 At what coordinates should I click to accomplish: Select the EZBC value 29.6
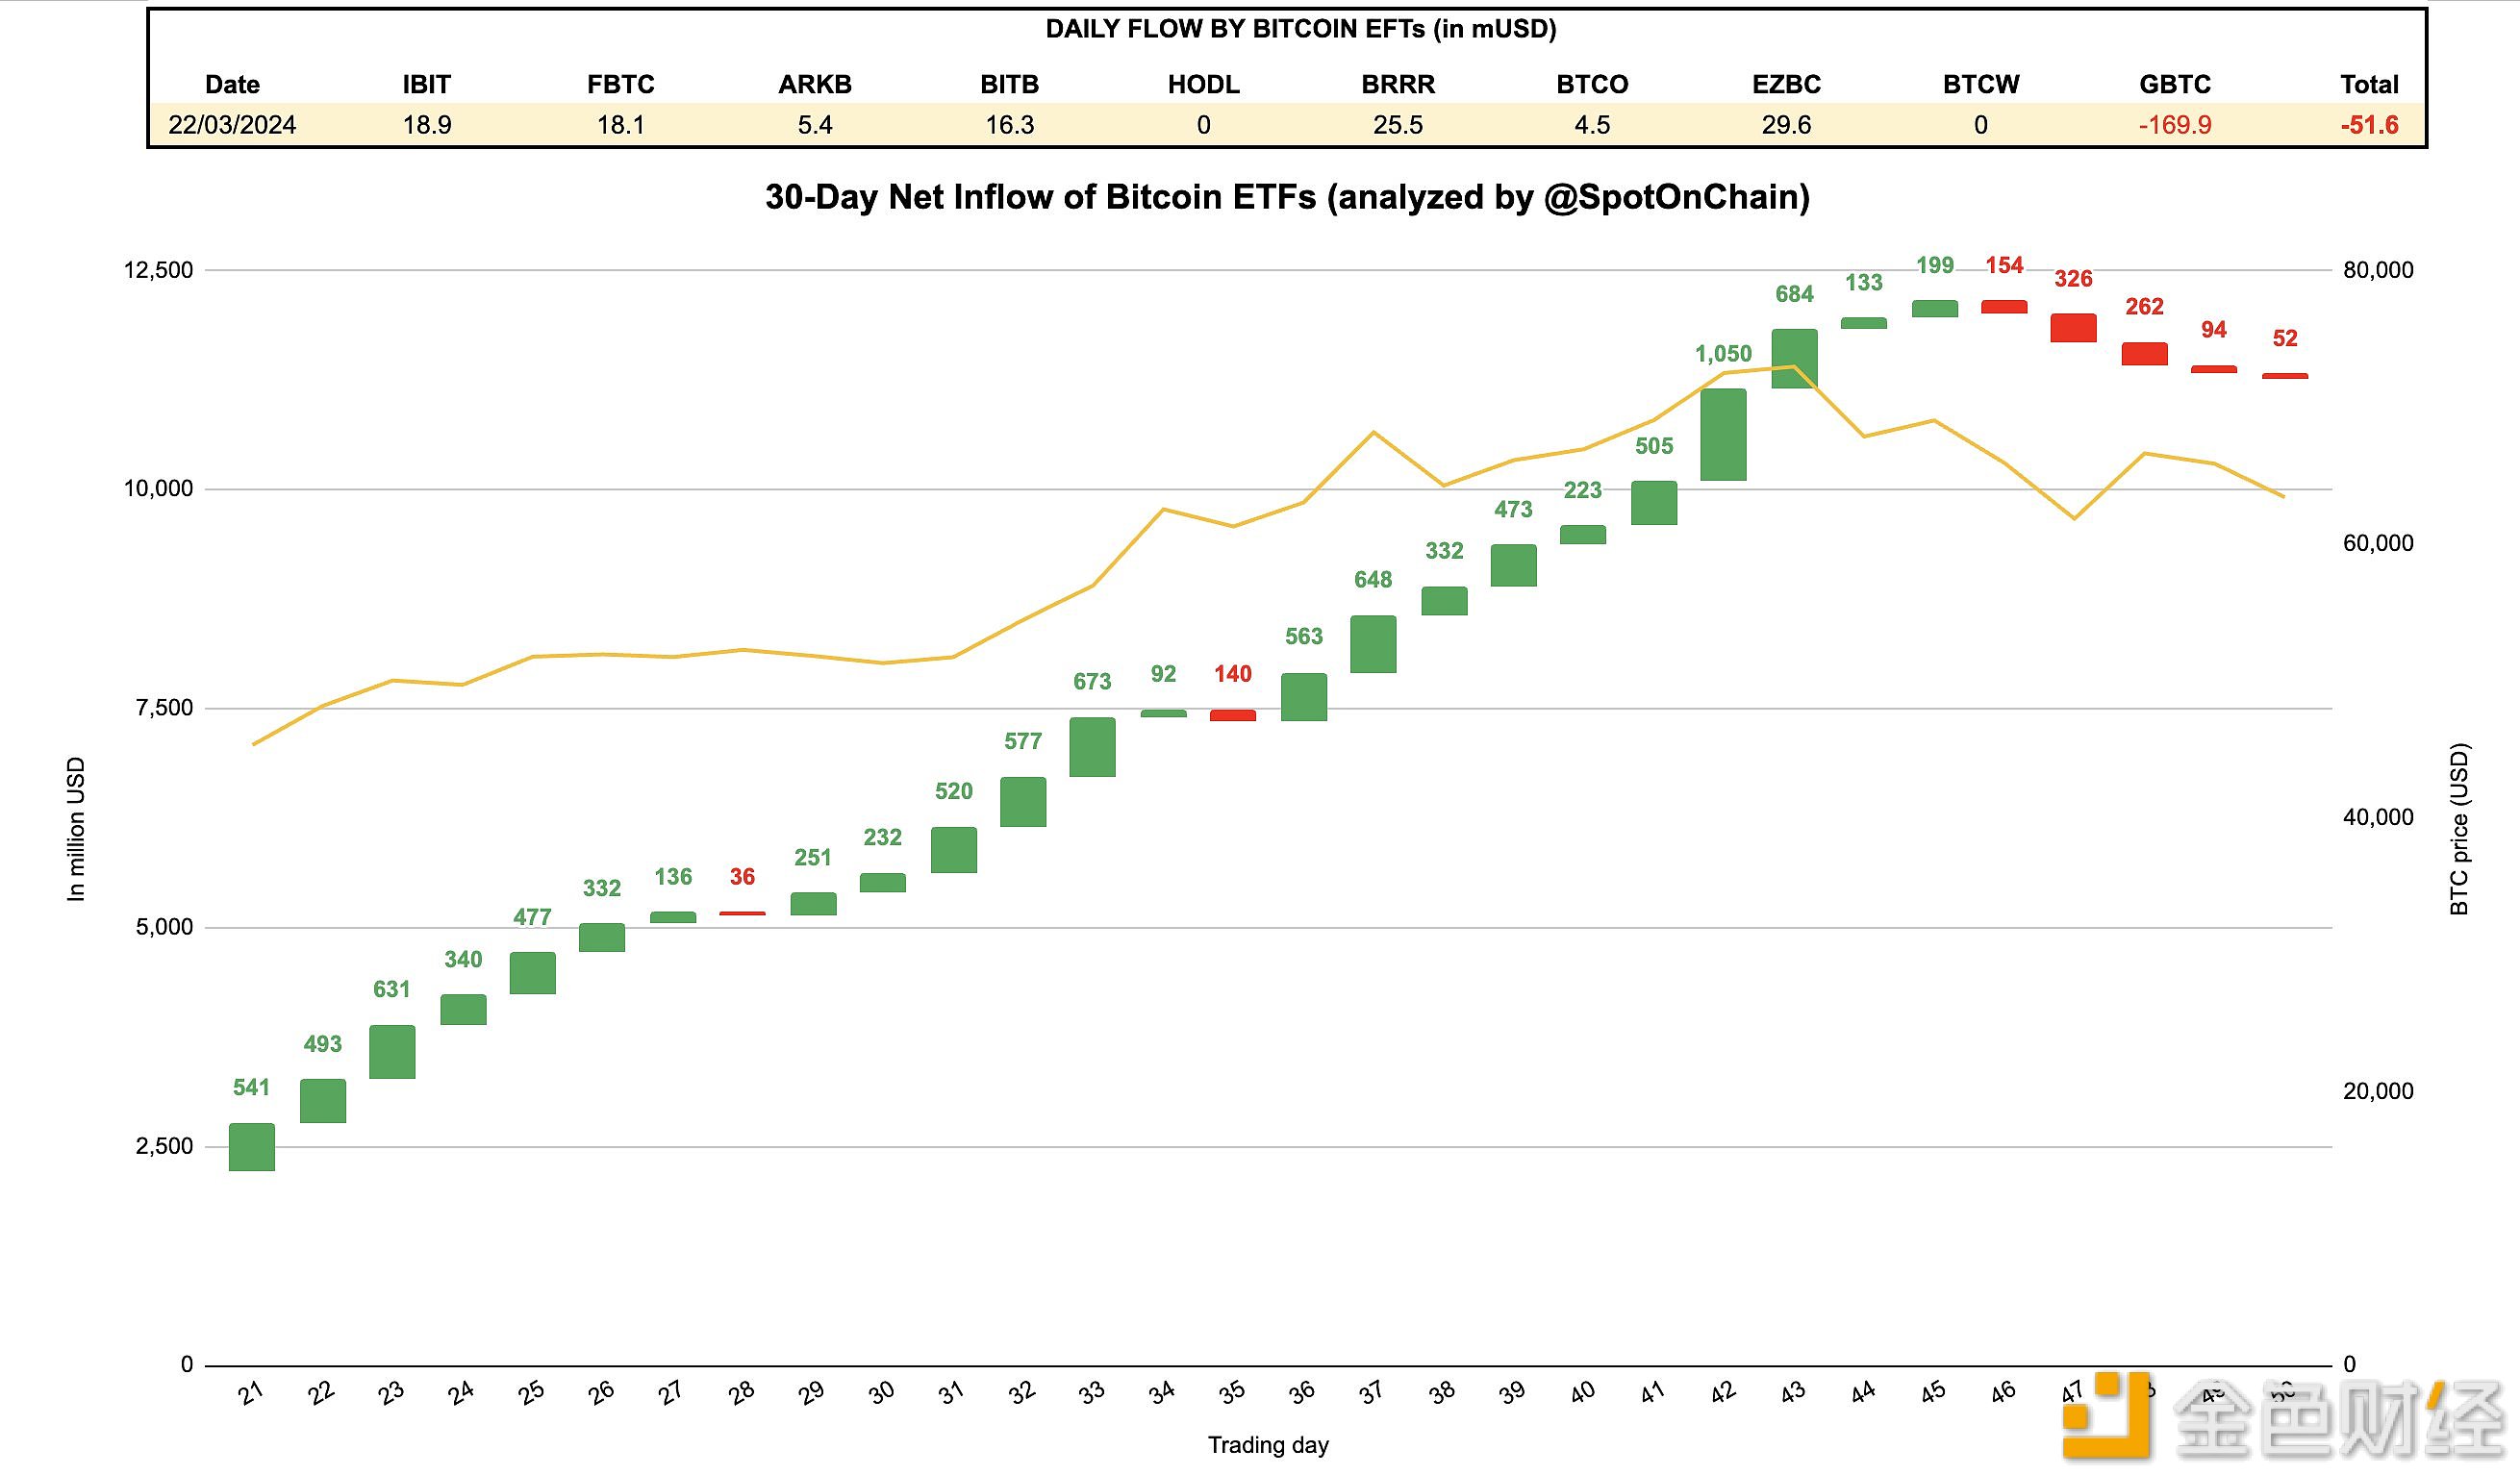click(x=1786, y=125)
